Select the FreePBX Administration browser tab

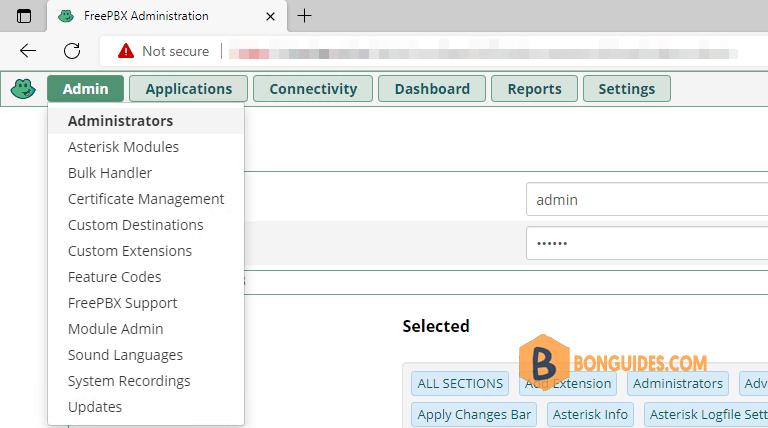167,16
